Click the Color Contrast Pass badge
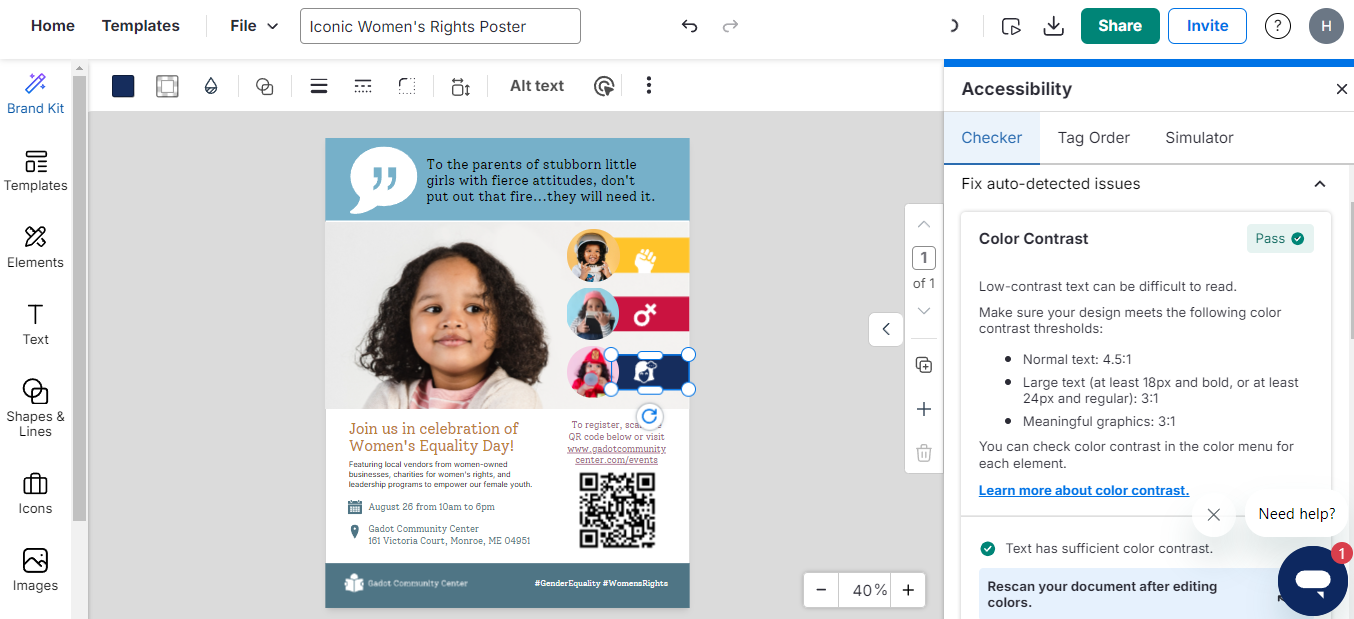 click(1280, 239)
